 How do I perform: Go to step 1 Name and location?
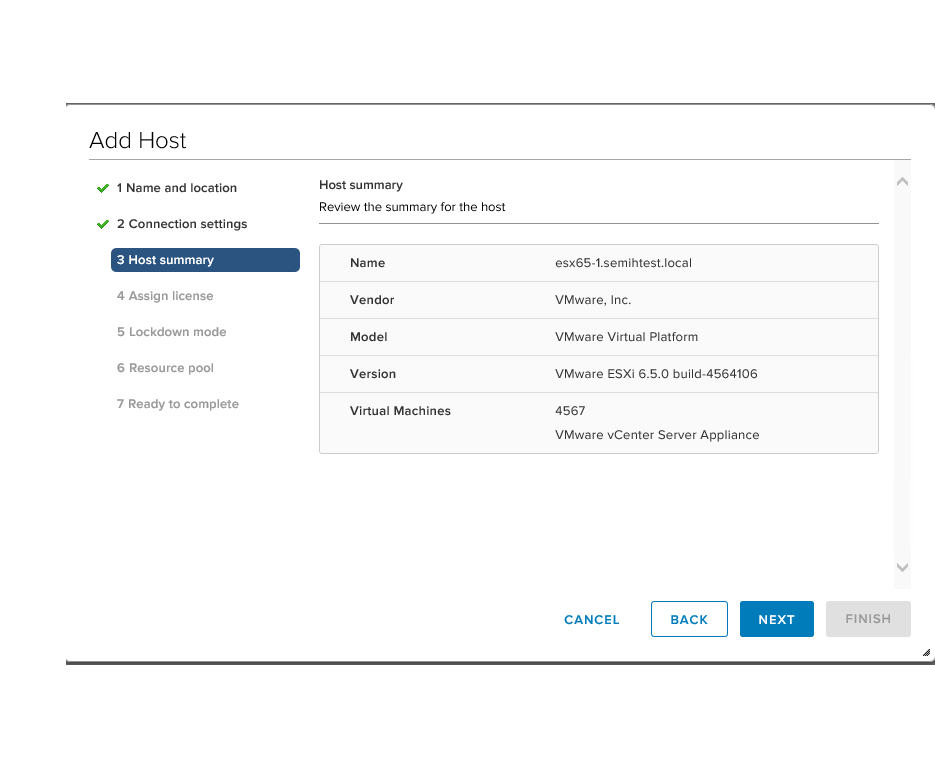pyautogui.click(x=176, y=188)
